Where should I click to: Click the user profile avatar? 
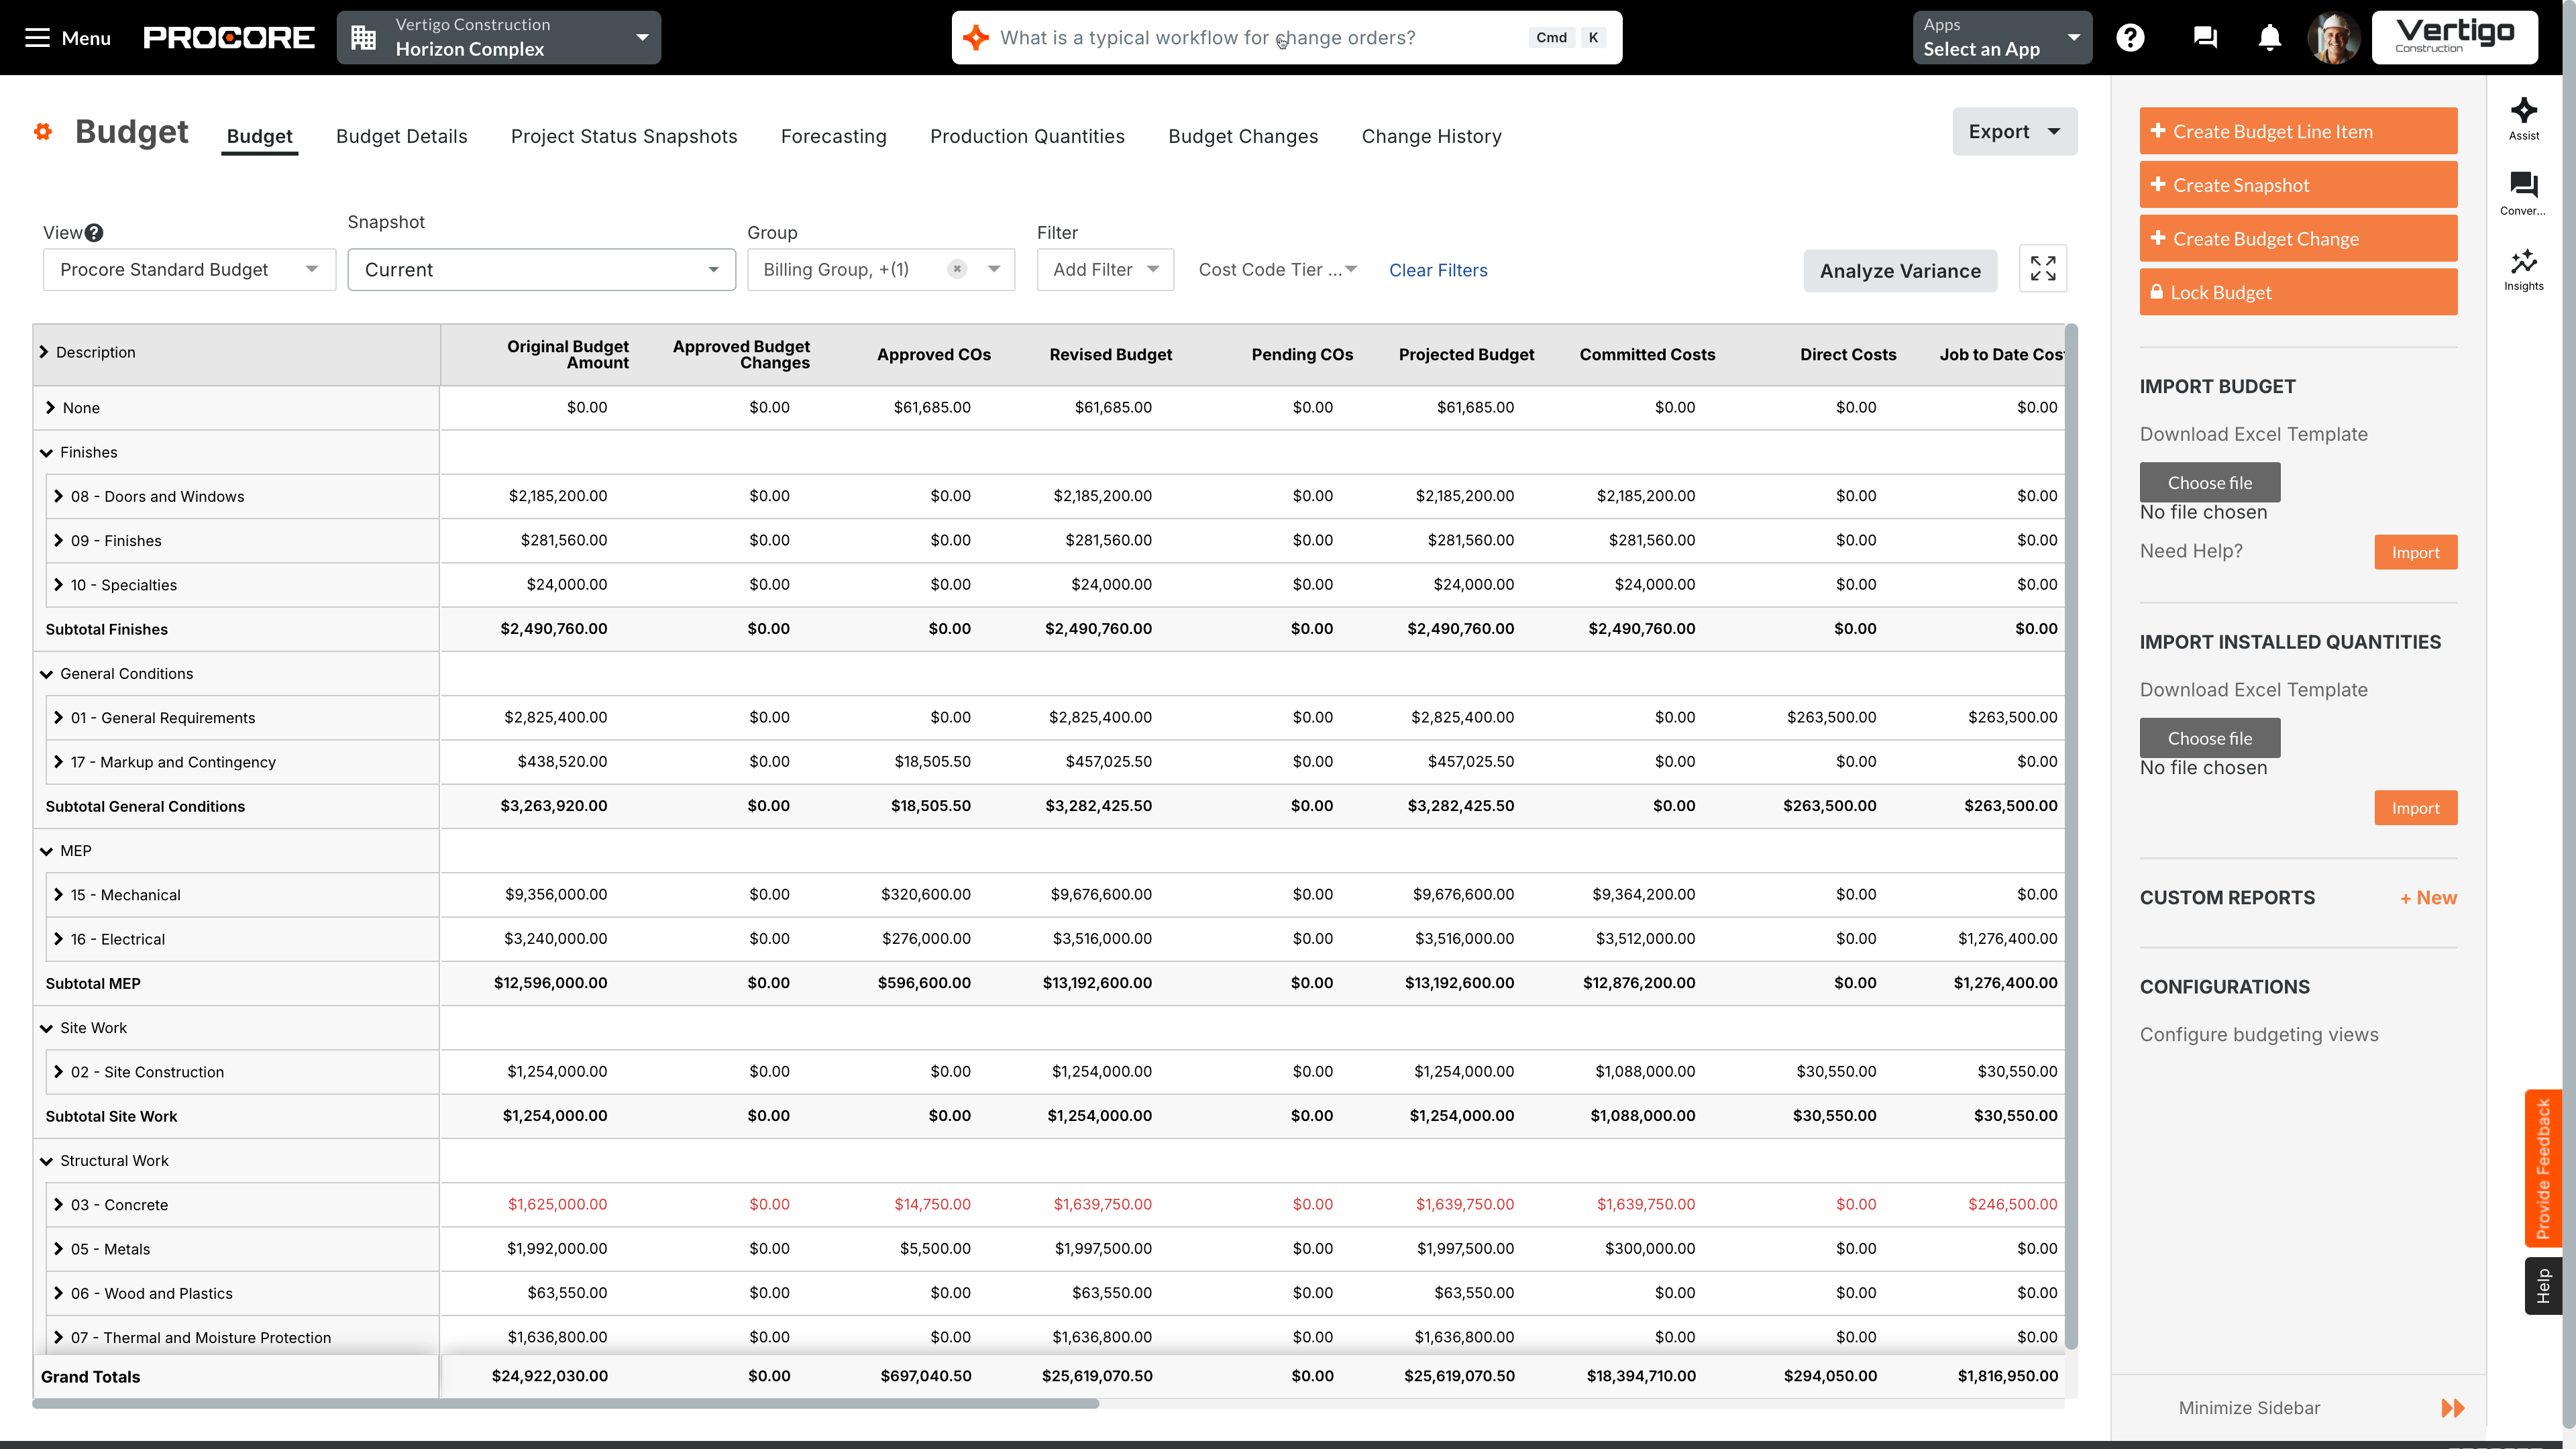pos(2334,37)
